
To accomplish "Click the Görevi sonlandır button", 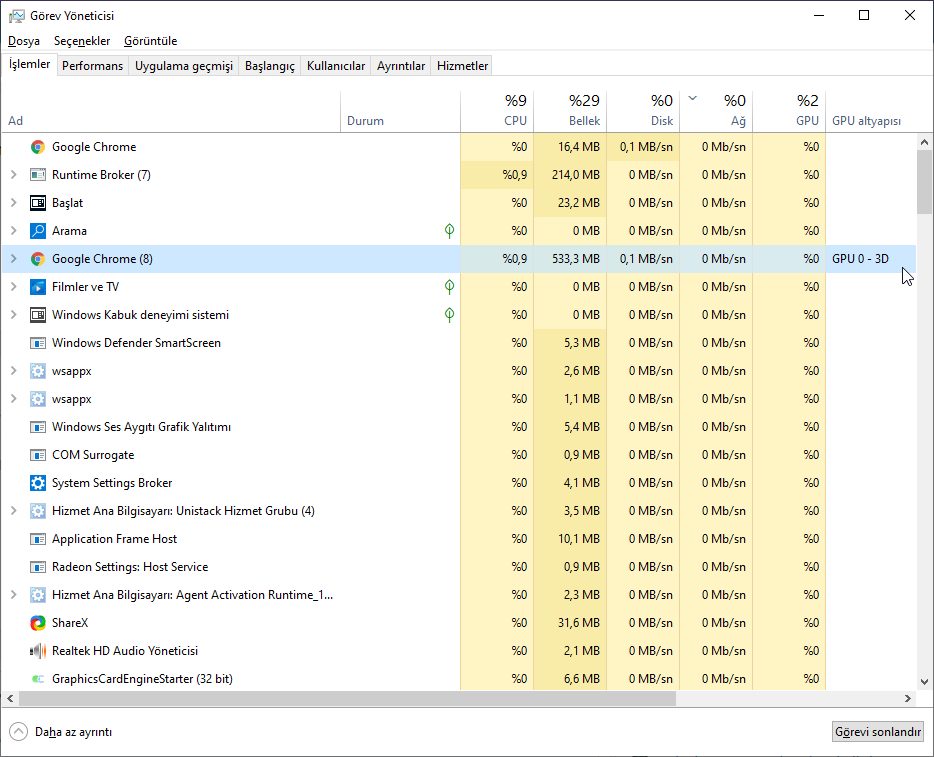I will (877, 732).
